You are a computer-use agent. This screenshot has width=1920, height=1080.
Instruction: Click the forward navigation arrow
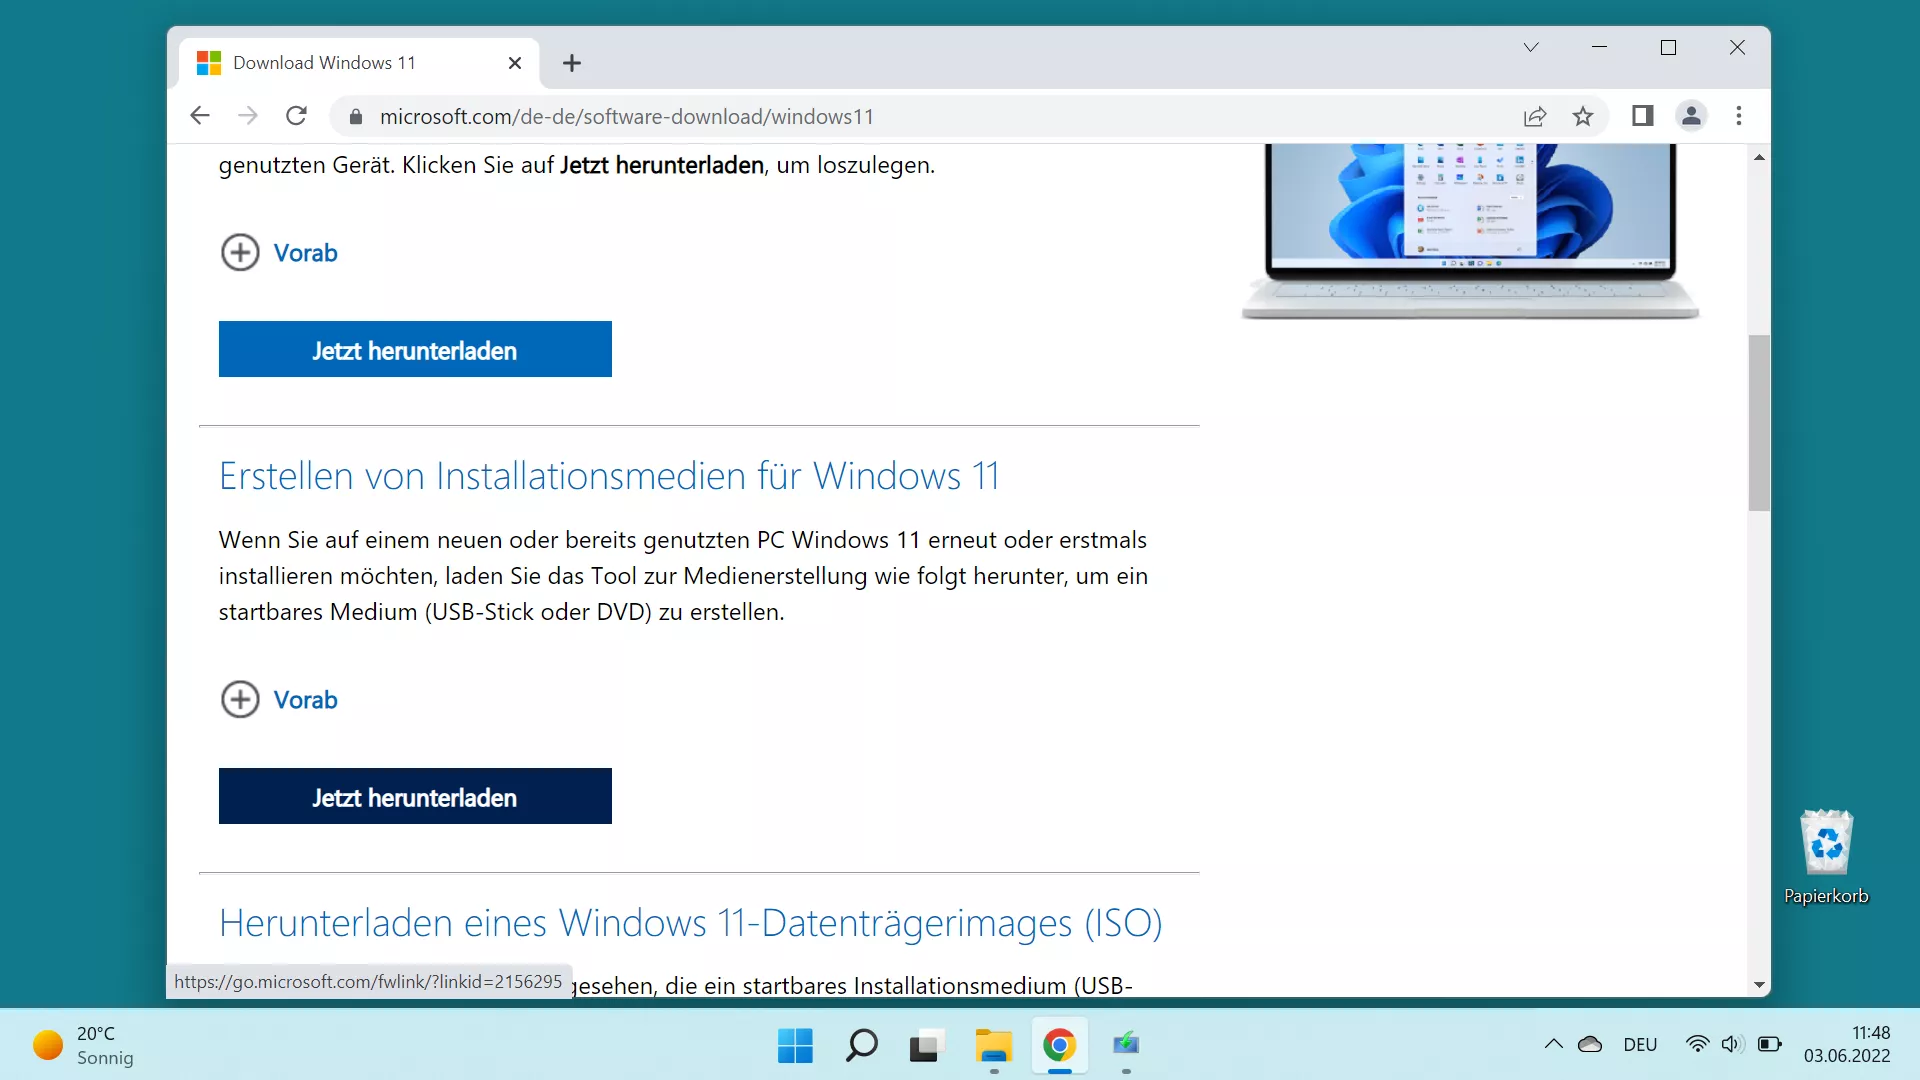click(x=248, y=116)
